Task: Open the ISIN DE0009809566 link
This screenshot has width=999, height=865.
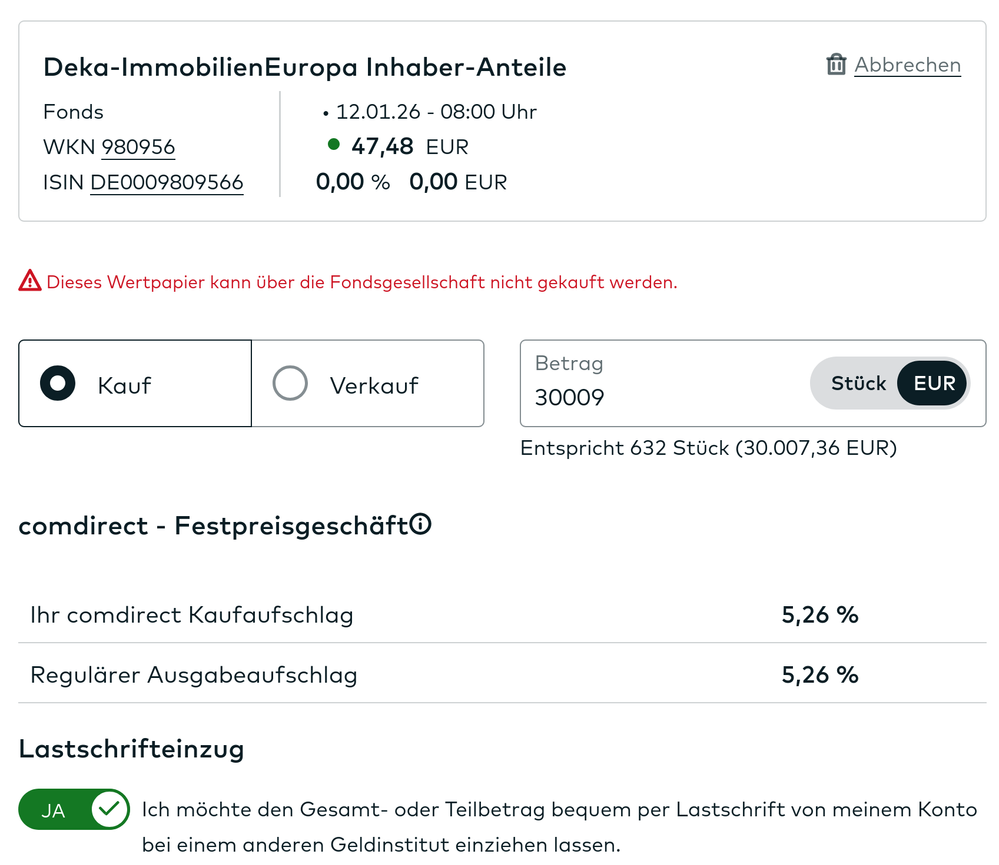Action: tap(167, 182)
